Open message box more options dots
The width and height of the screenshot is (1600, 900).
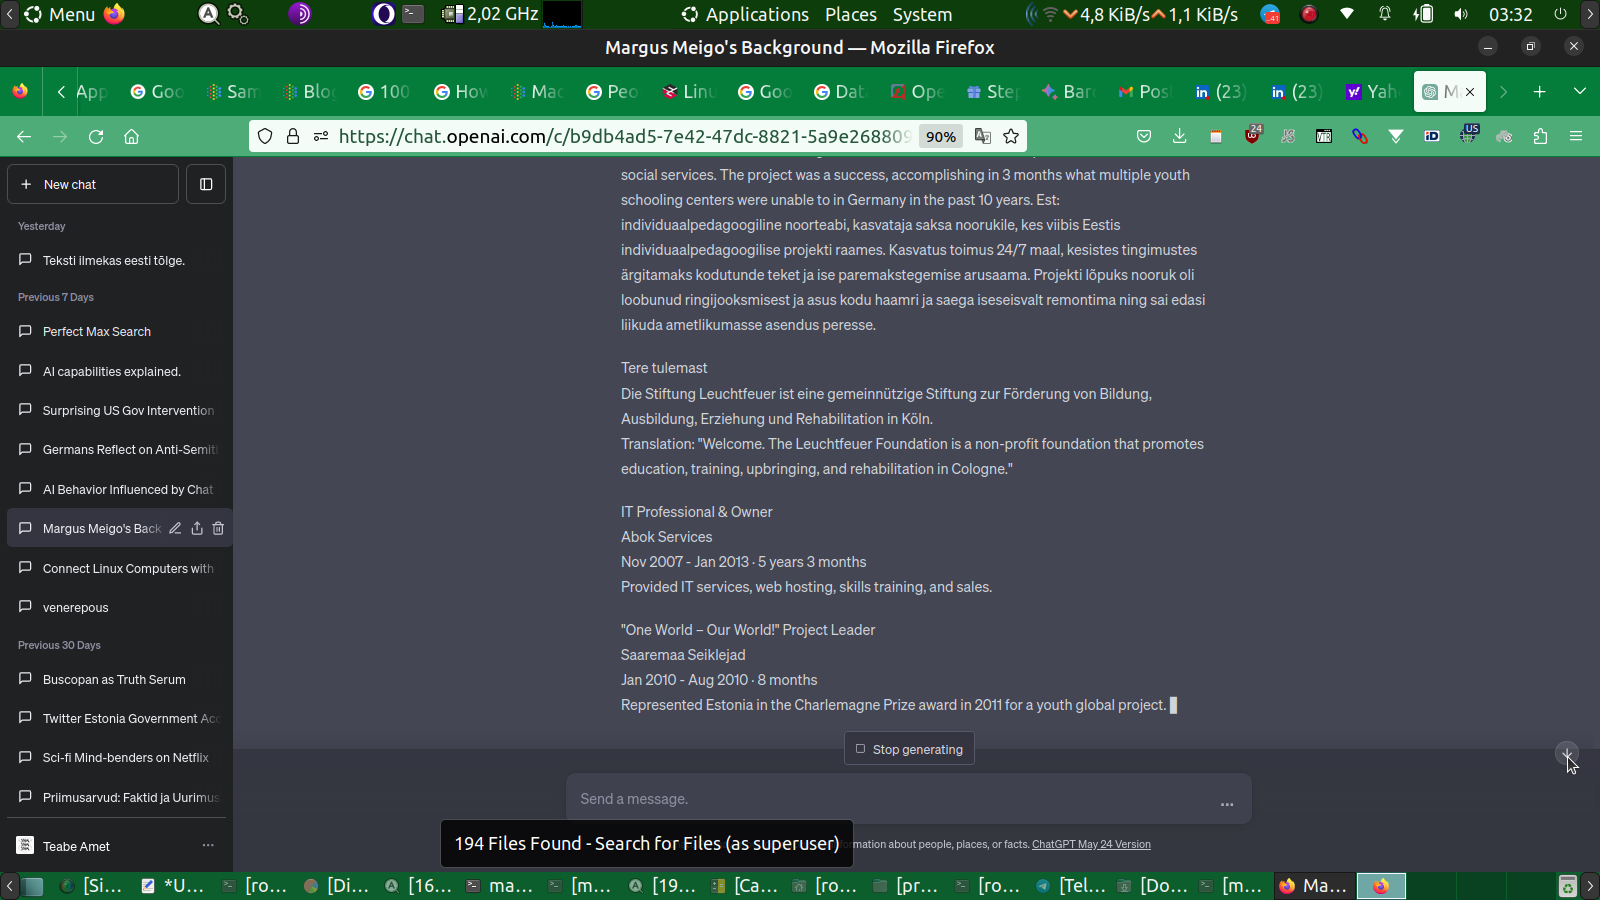[1227, 803]
